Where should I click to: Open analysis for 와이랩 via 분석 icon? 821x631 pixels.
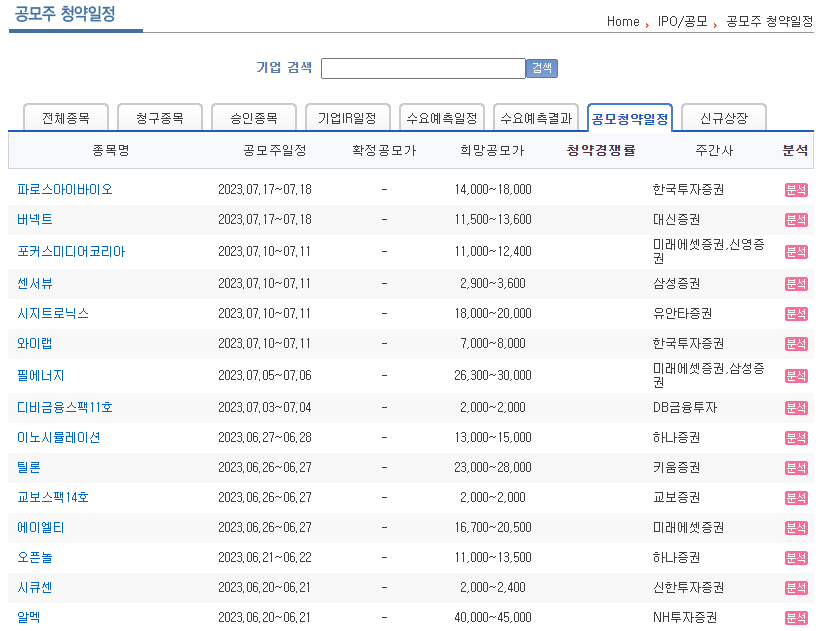(796, 343)
